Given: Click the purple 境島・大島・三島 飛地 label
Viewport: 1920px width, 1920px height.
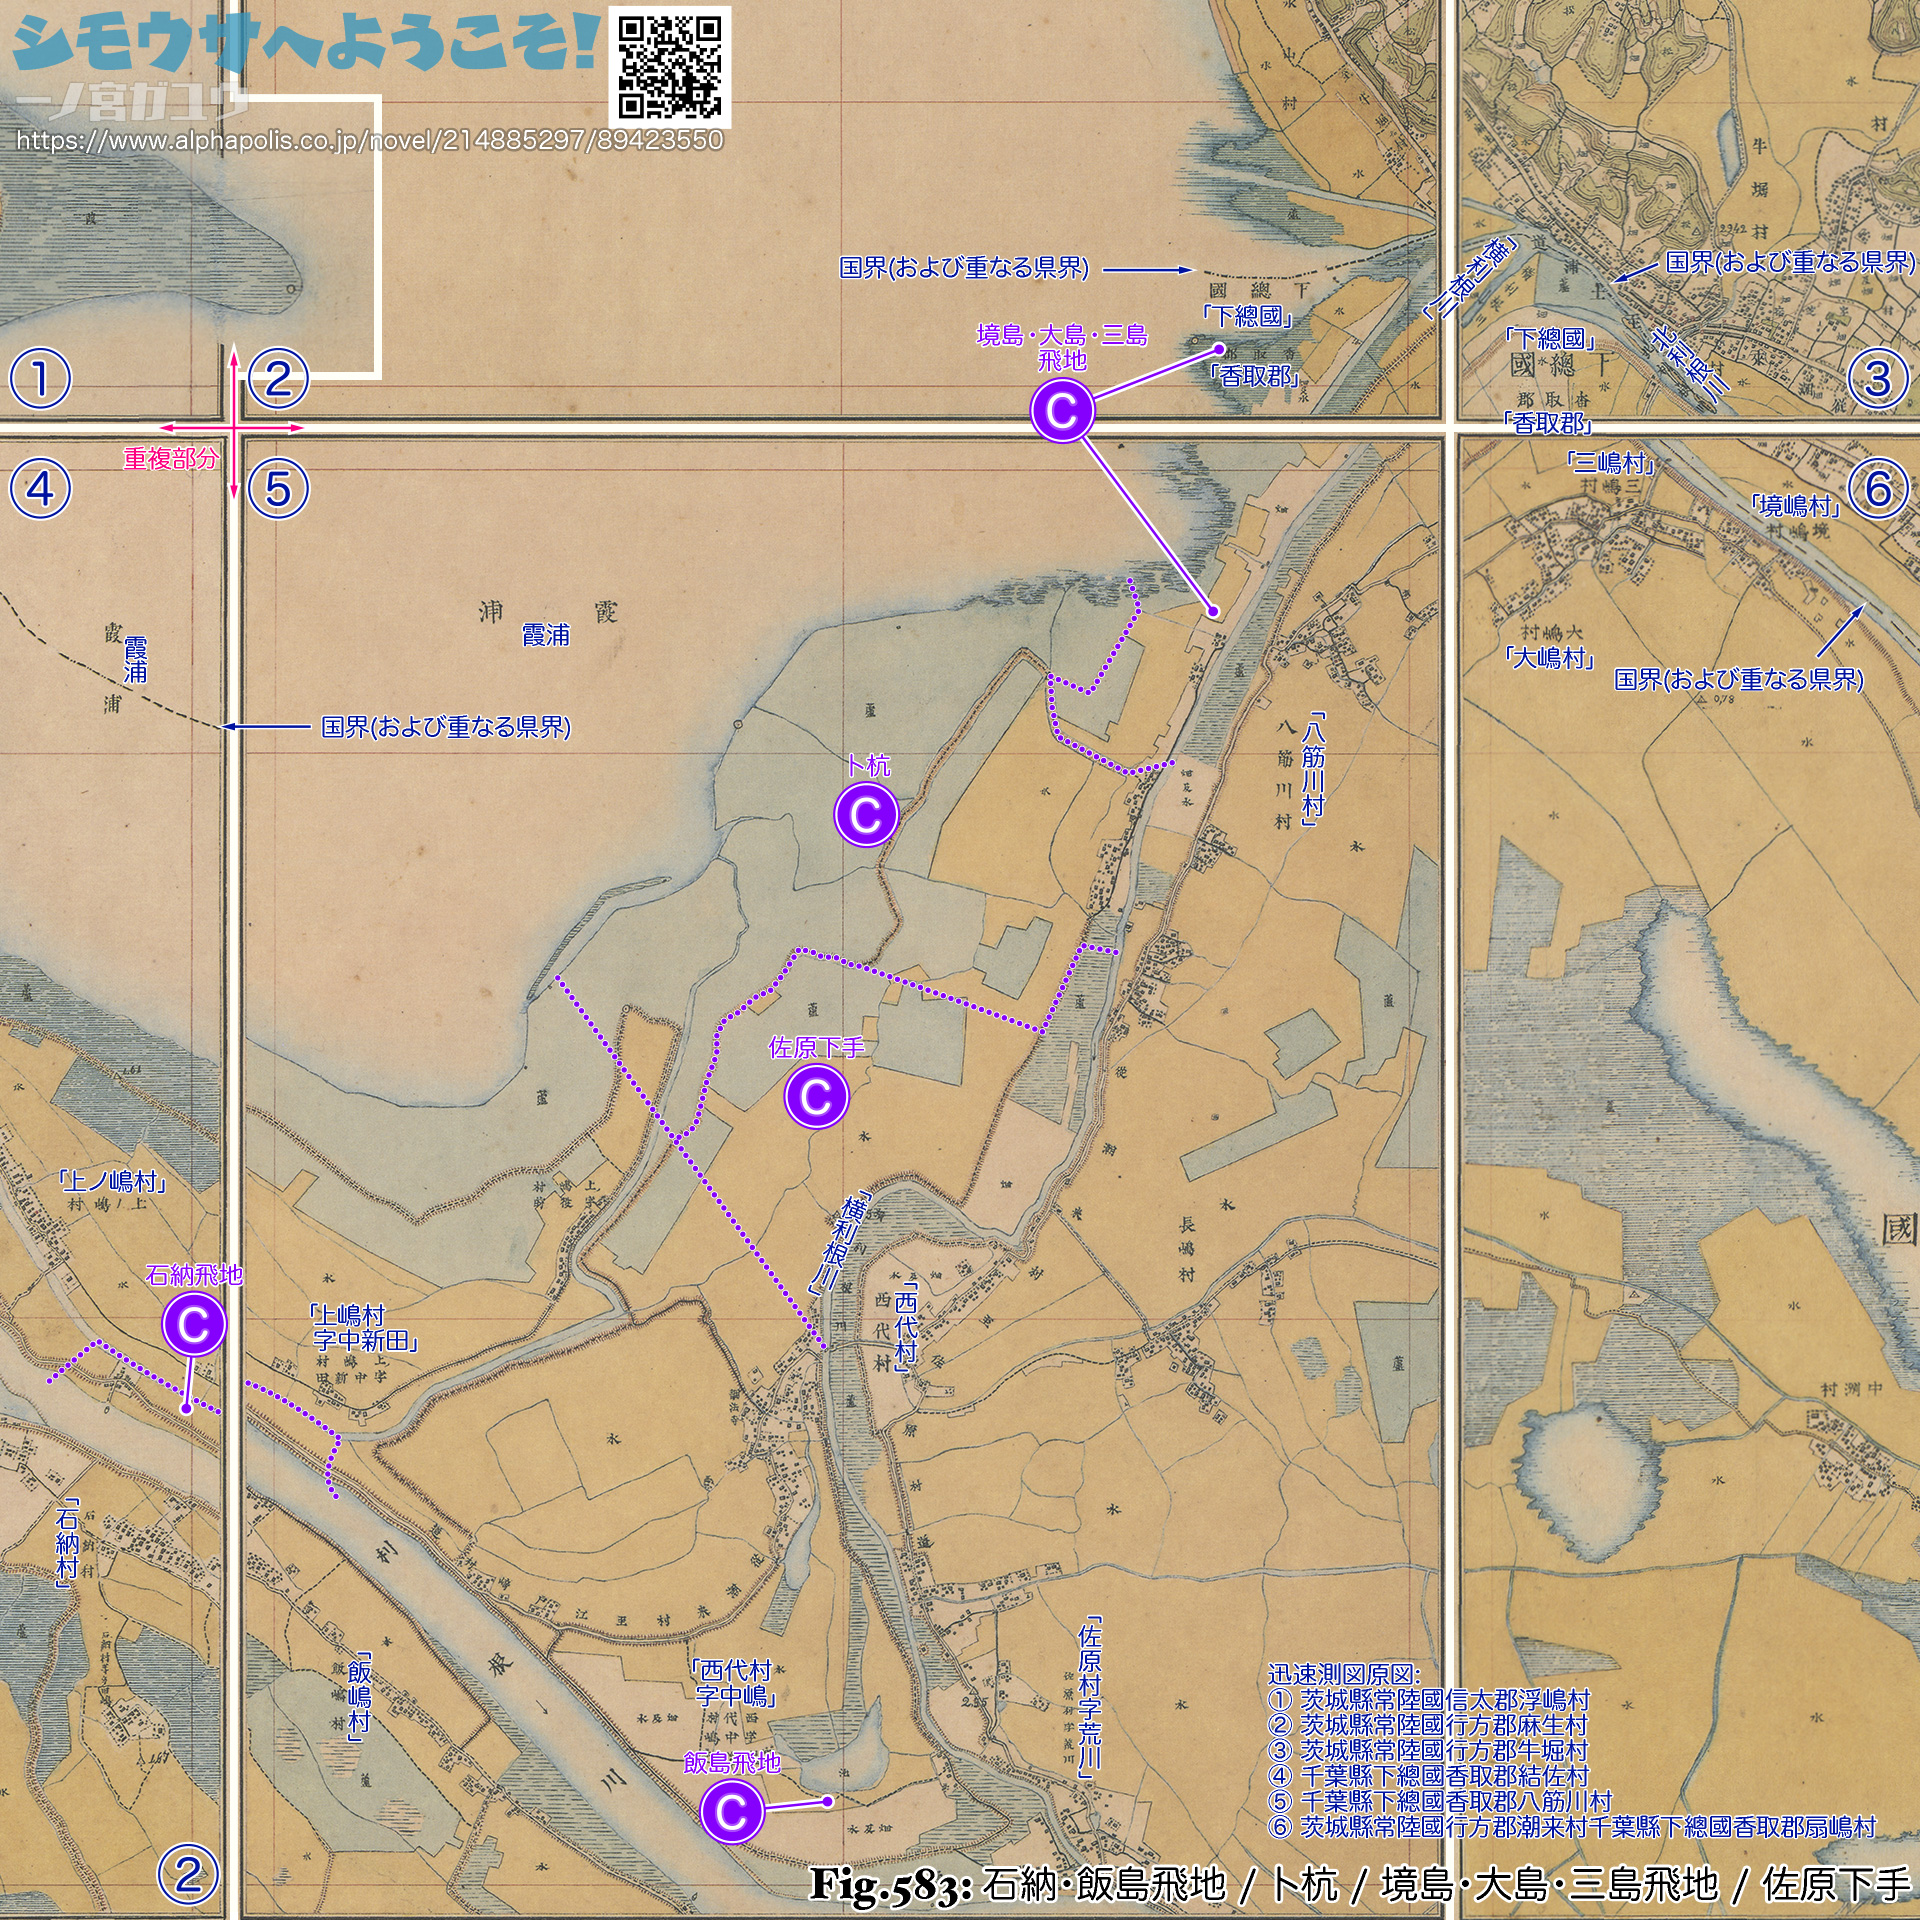Looking at the screenshot, I should pyautogui.click(x=1062, y=347).
